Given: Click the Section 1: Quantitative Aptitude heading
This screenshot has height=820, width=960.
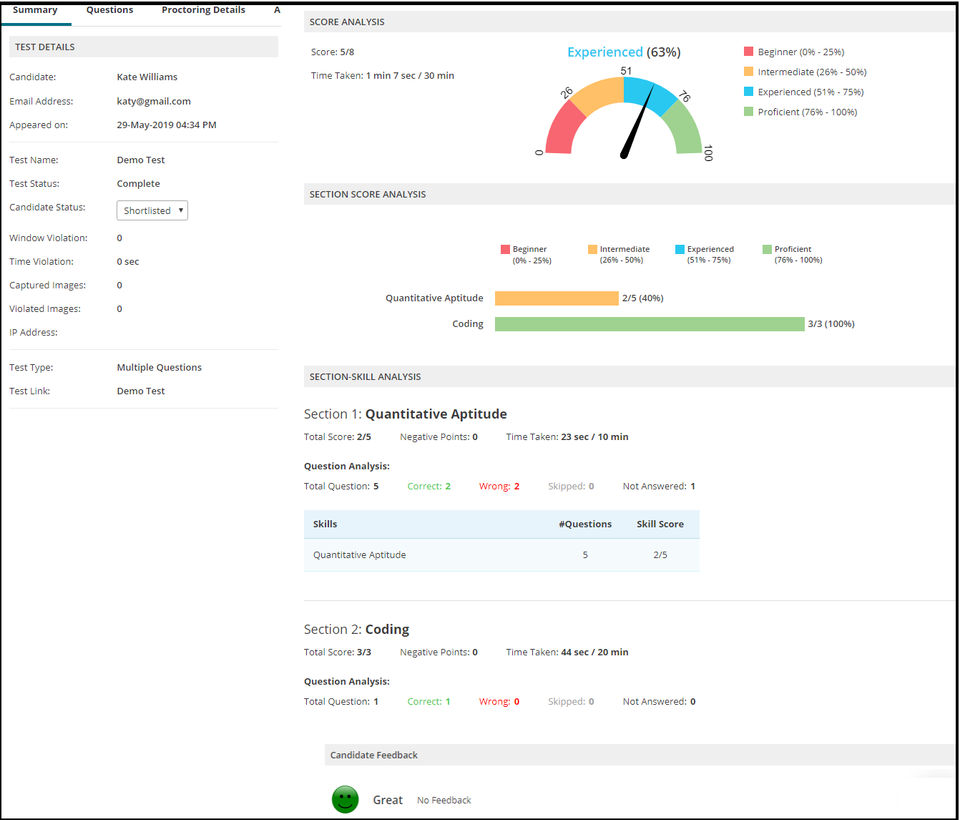Looking at the screenshot, I should (x=405, y=414).
